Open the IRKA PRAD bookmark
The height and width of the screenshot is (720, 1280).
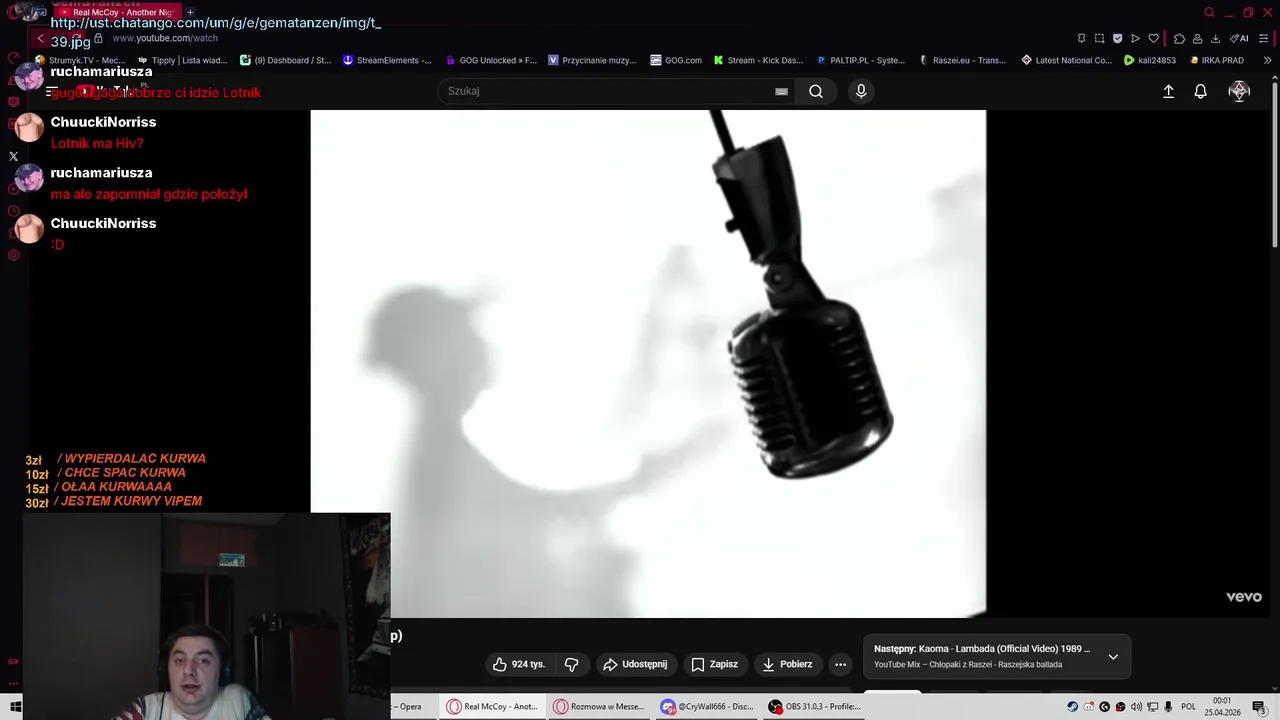(1216, 60)
